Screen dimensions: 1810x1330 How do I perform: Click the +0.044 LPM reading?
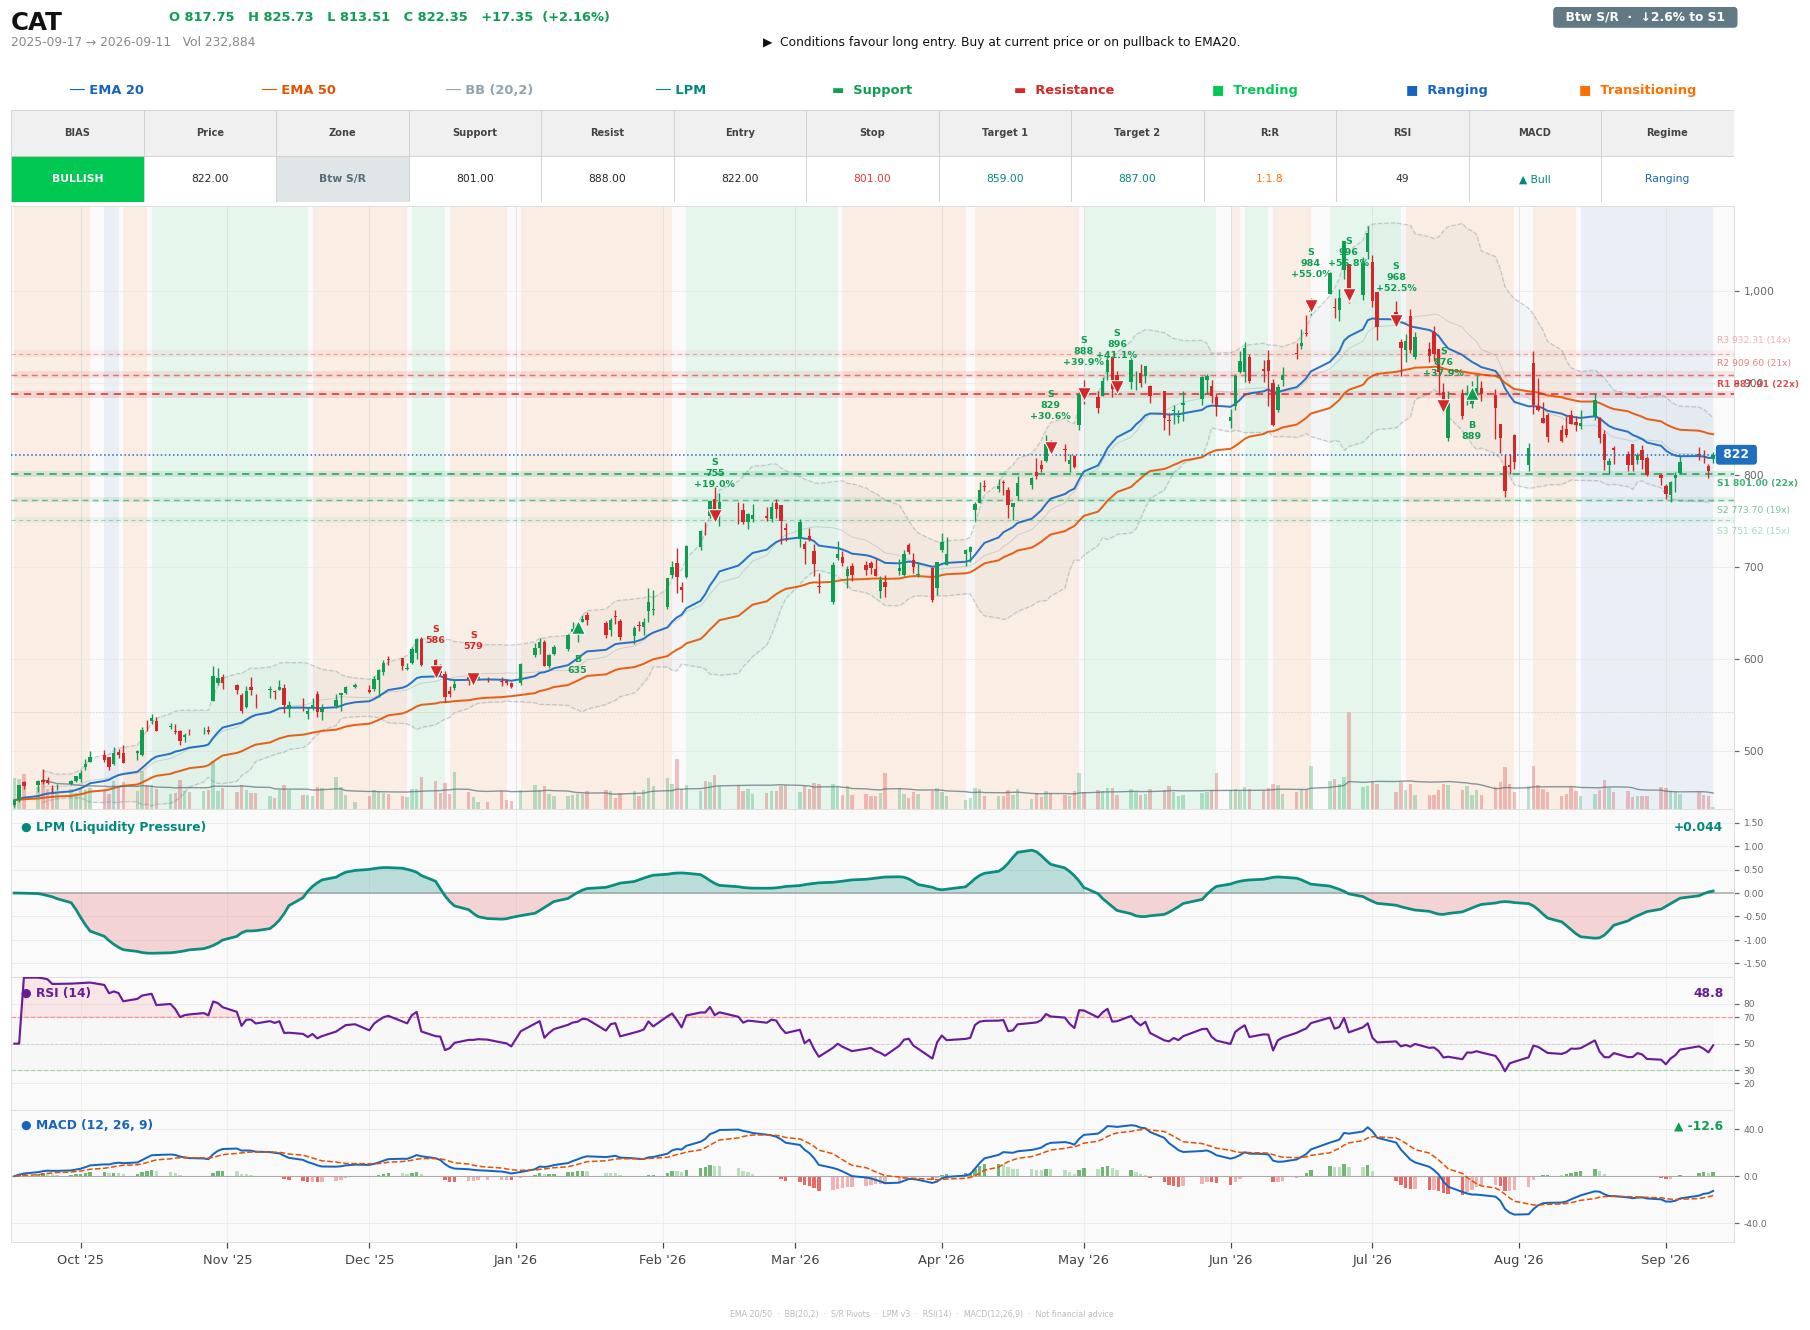[x=1698, y=827]
